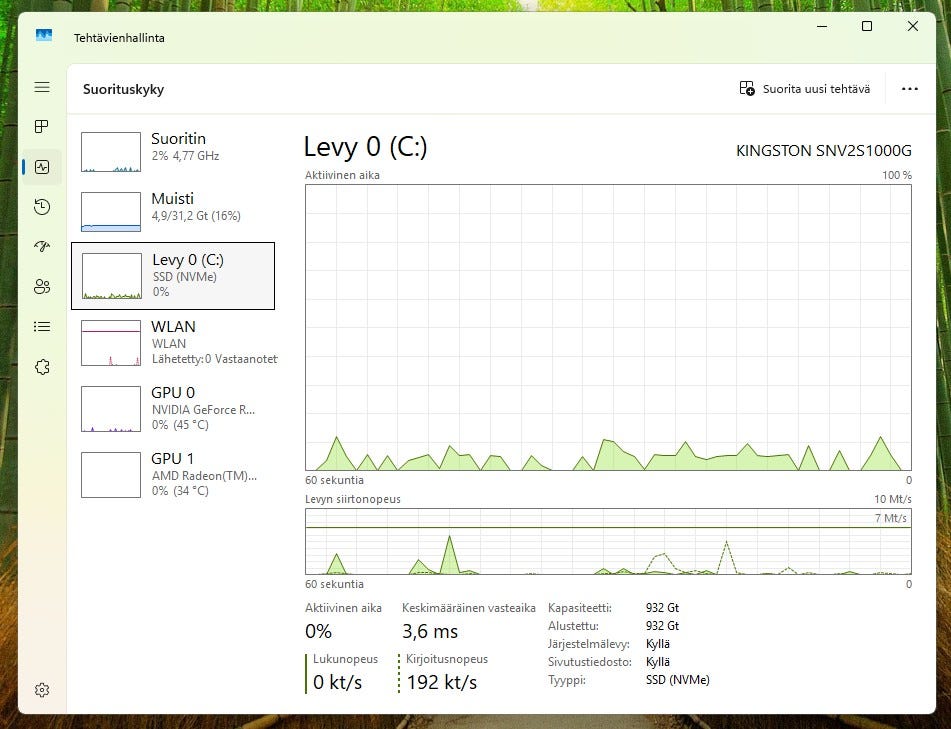The width and height of the screenshot is (951, 729).
Task: Click the 7 Mt/s label in transfer graph
Action: 890,519
